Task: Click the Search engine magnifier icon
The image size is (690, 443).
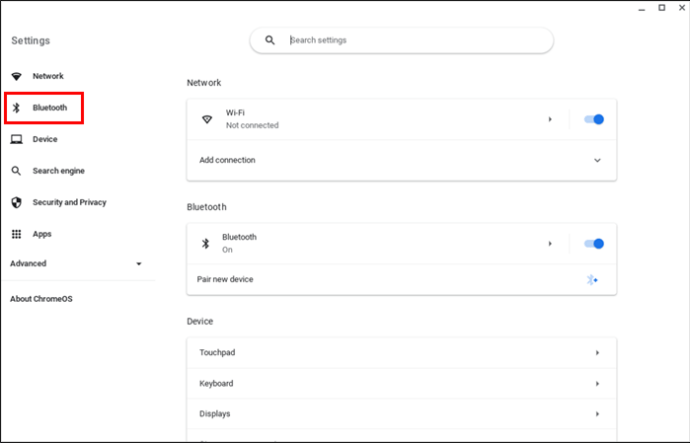Action: tap(16, 171)
